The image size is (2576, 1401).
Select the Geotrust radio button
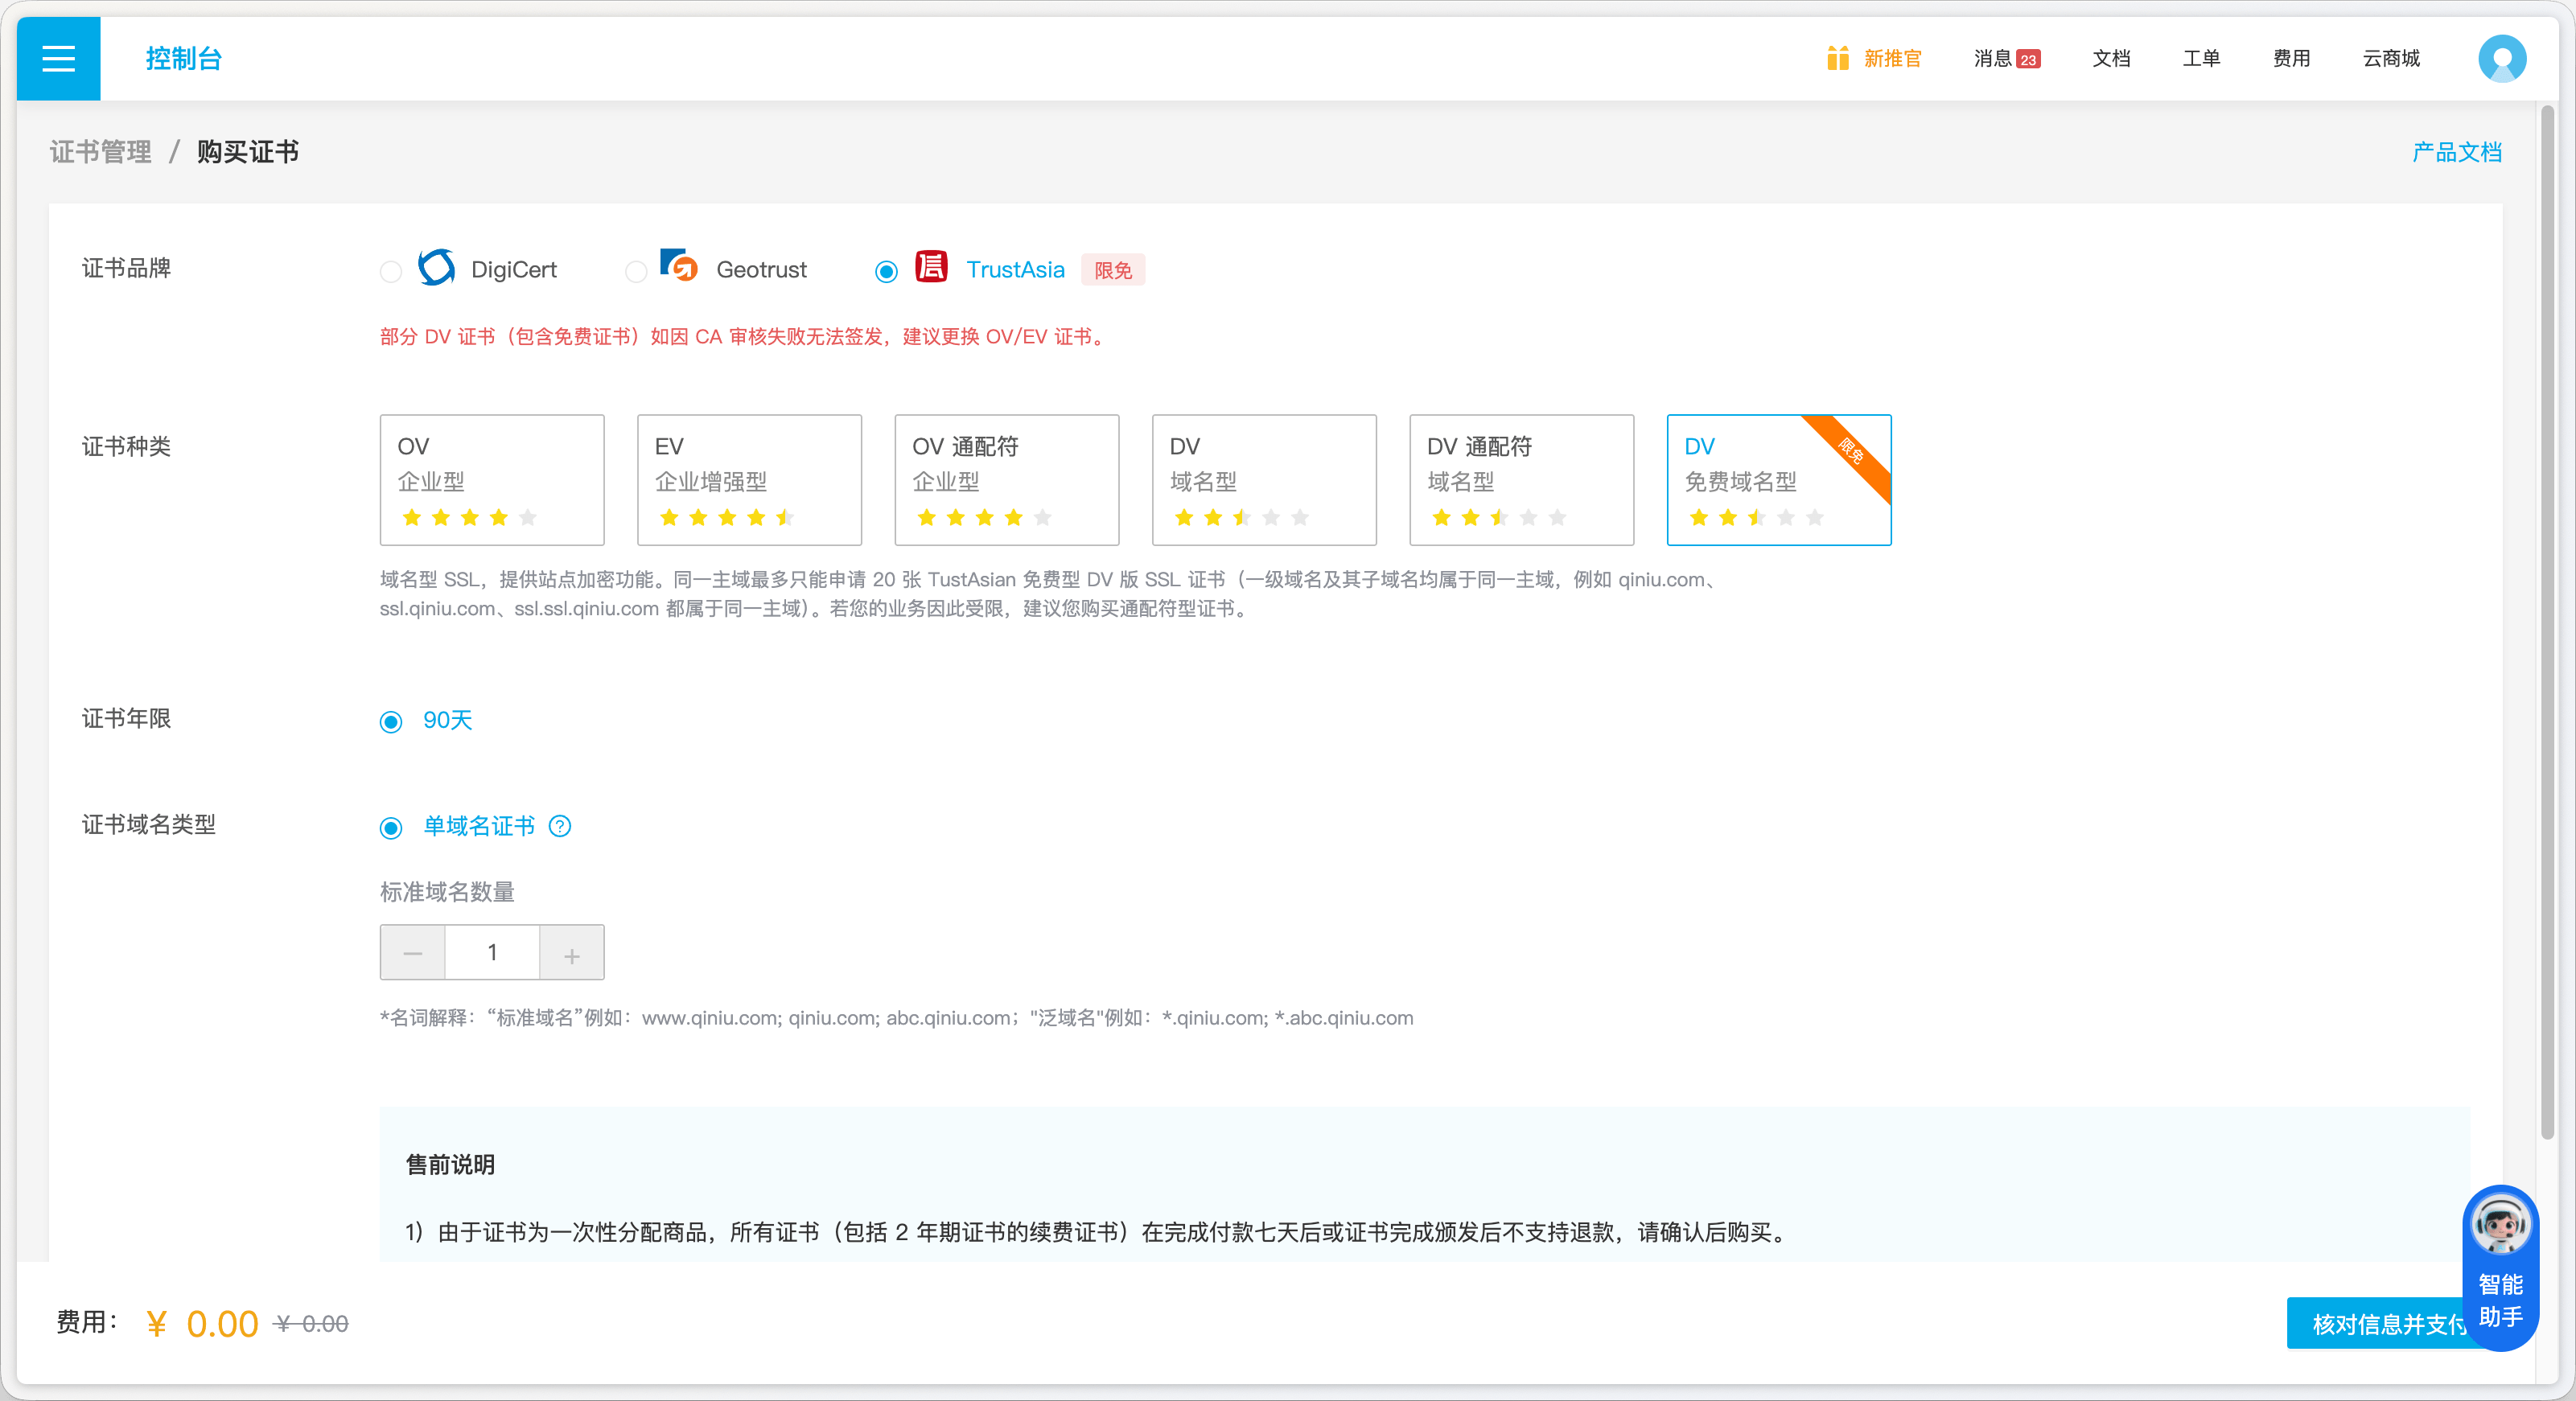pos(636,271)
